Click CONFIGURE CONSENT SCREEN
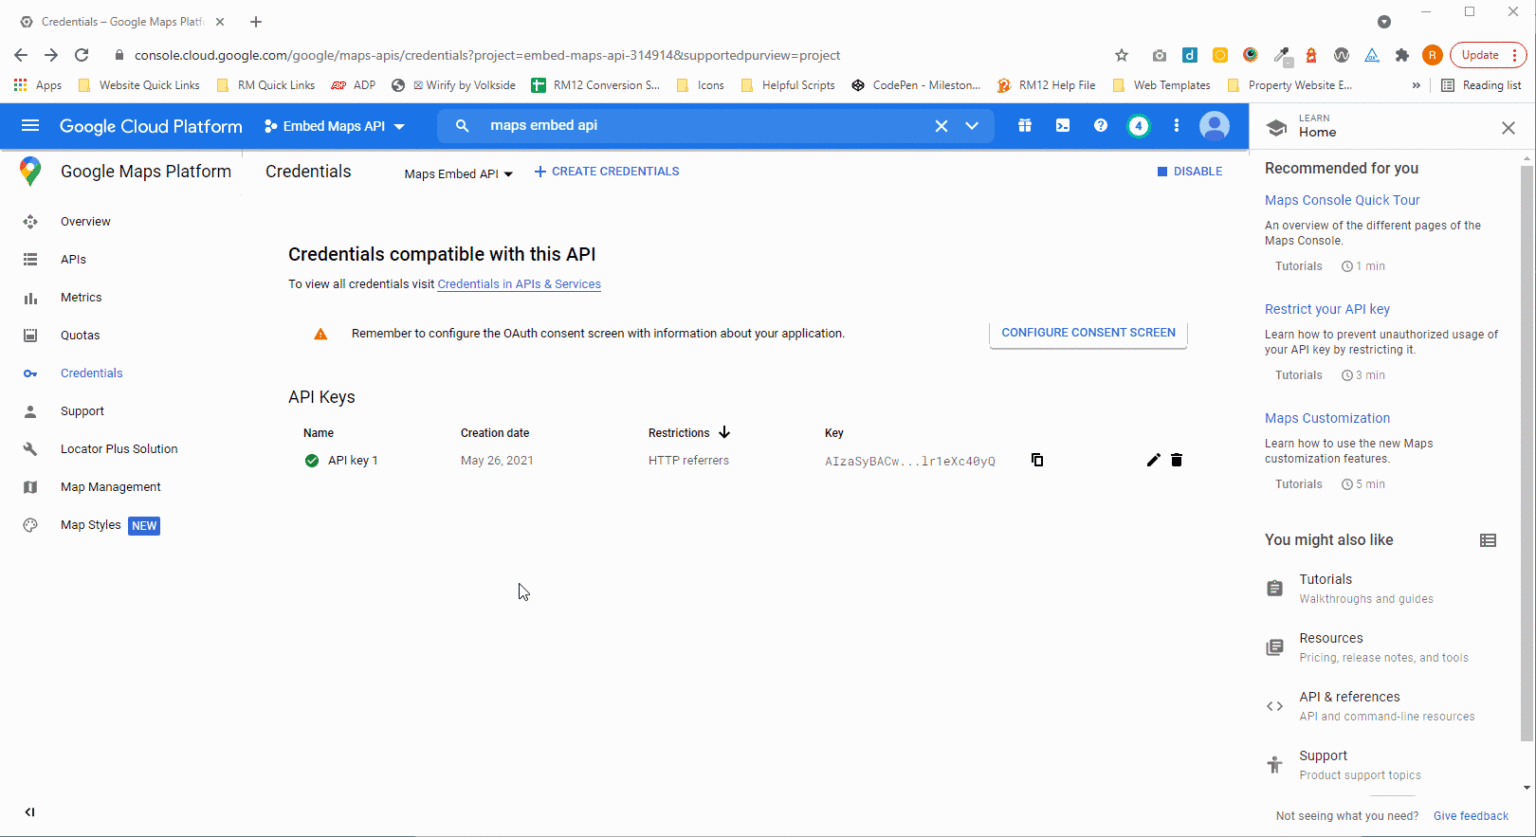 pyautogui.click(x=1088, y=333)
